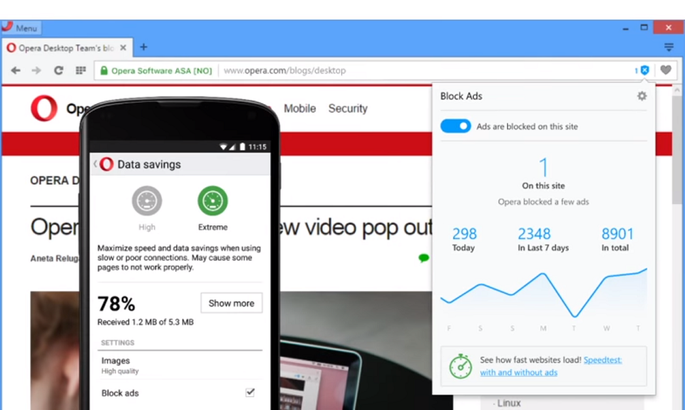The width and height of the screenshot is (685, 410).
Task: Open the Mobile navigation item
Action: tap(300, 108)
